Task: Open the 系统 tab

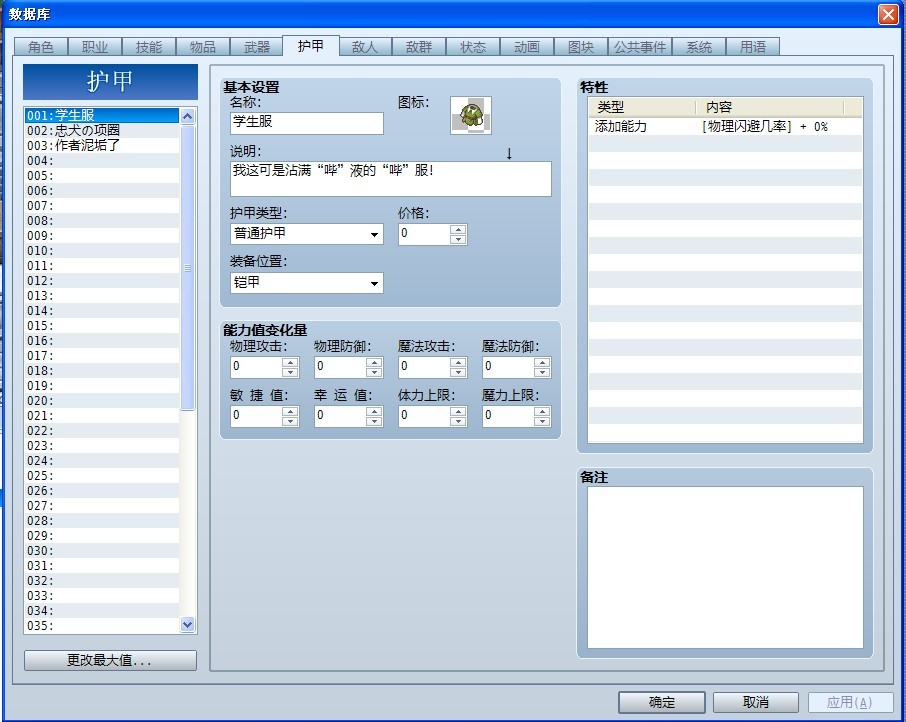Action: (x=699, y=47)
